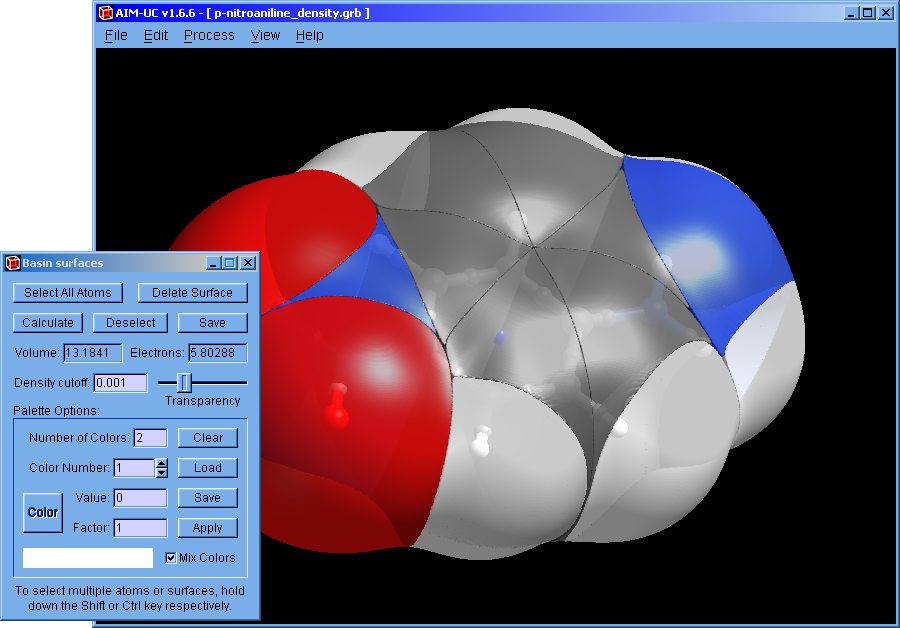
Task: Minimize the Basin surfaces dialog
Action: pyautogui.click(x=213, y=263)
